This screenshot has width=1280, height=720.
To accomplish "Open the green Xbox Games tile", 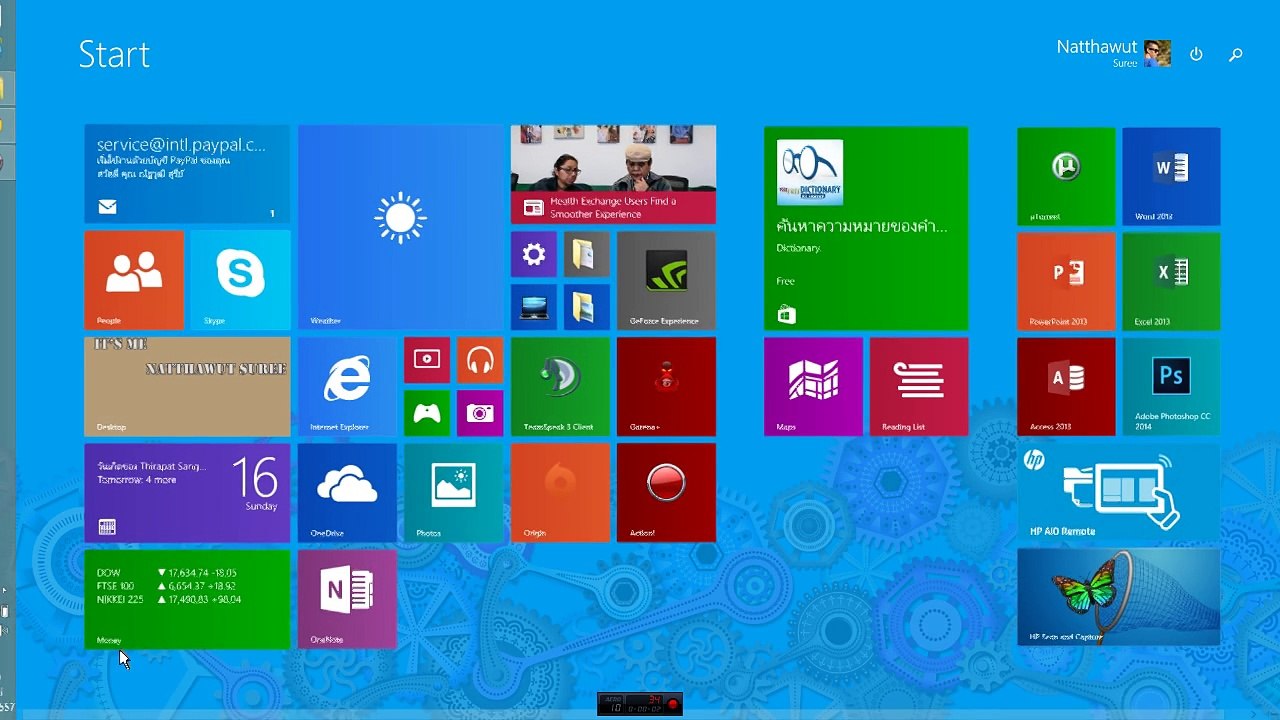I will [x=427, y=413].
